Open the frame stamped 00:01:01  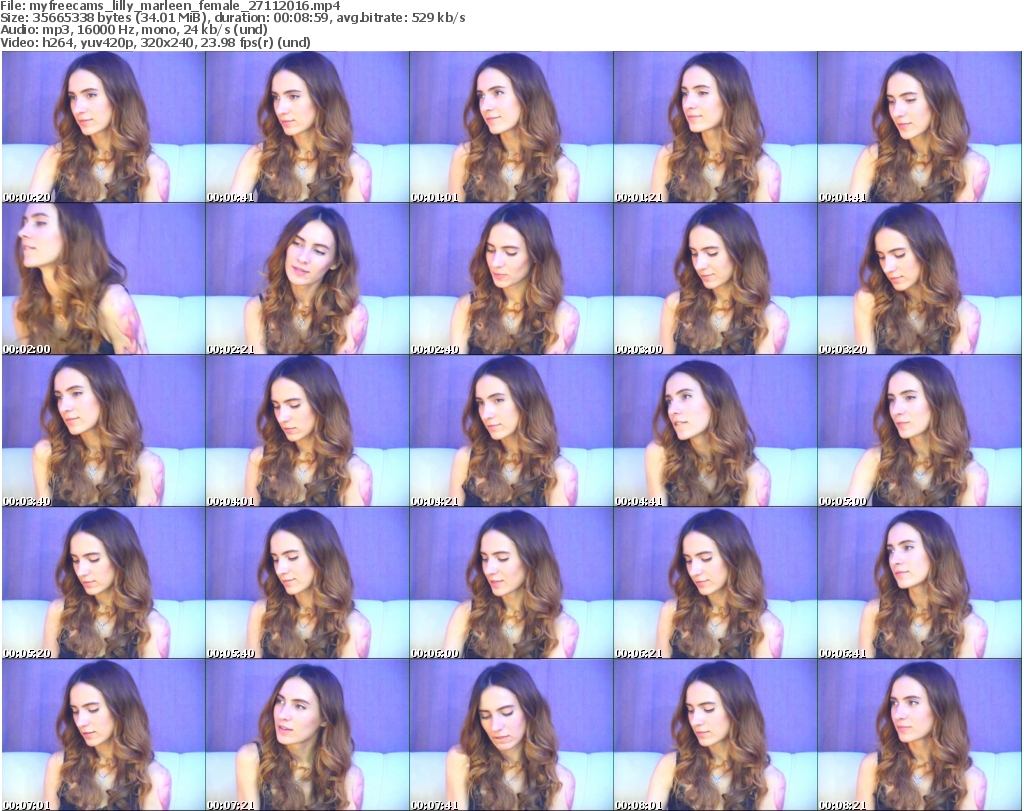pyautogui.click(x=511, y=127)
